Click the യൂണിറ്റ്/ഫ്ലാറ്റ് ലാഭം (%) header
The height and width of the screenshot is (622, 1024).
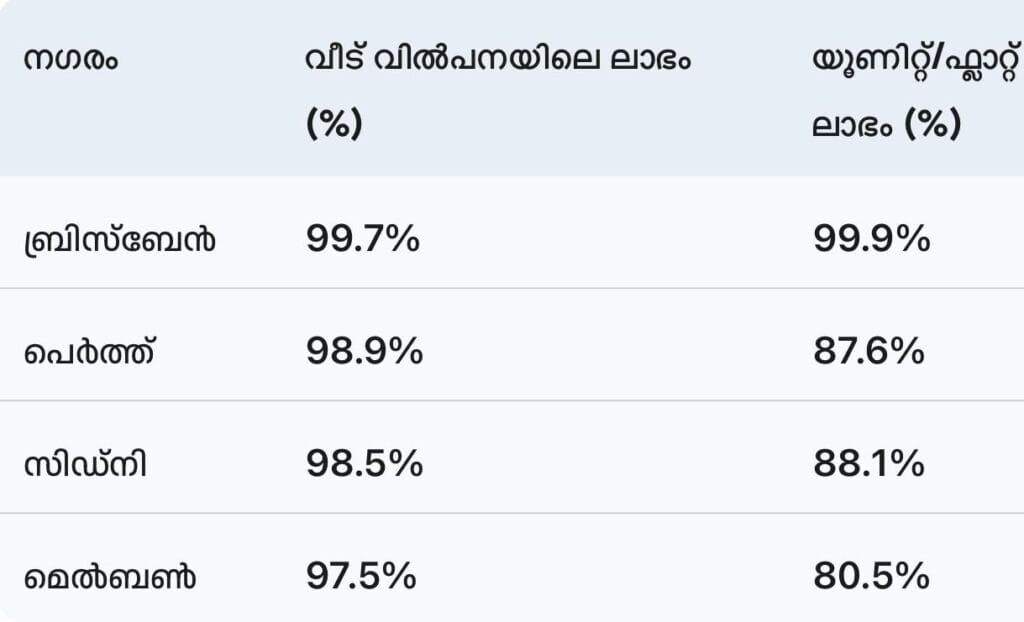(x=915, y=92)
